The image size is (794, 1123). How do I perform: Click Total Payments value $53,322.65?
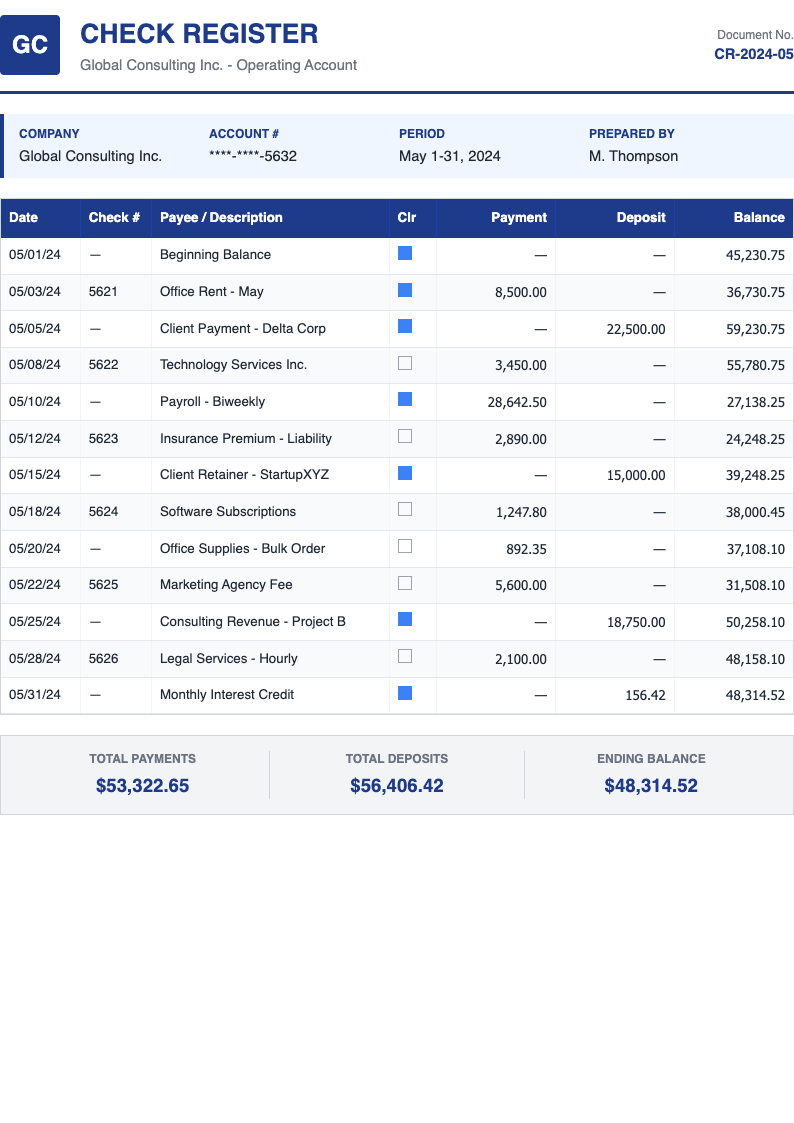click(x=142, y=786)
